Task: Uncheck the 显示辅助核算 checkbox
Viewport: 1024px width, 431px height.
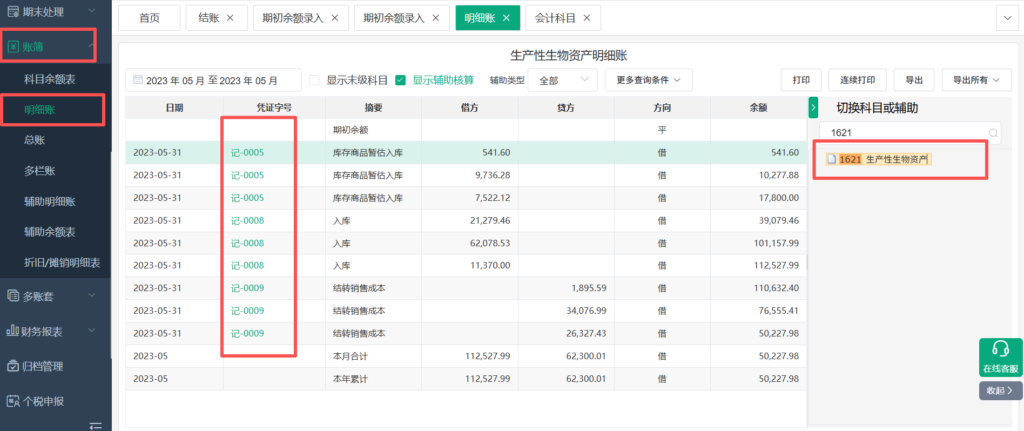Action: coord(400,80)
